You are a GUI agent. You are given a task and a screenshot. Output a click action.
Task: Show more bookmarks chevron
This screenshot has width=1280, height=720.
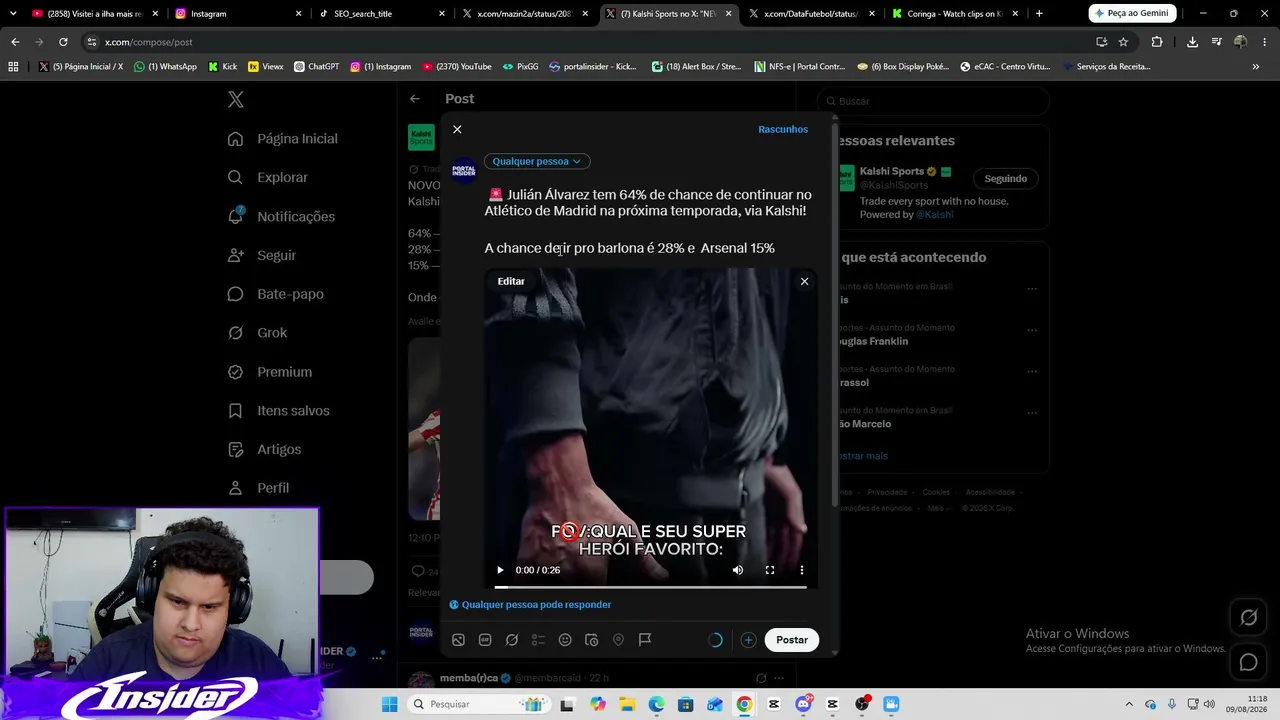coord(1256,67)
